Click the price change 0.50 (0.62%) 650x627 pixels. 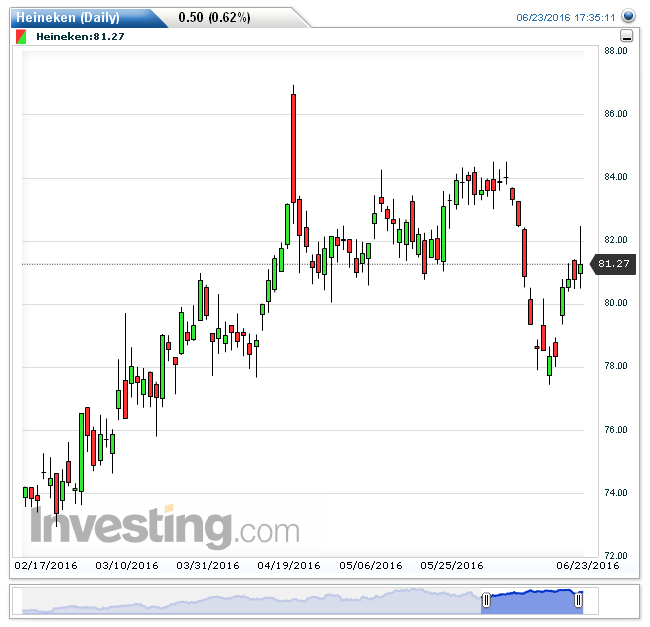pos(214,17)
